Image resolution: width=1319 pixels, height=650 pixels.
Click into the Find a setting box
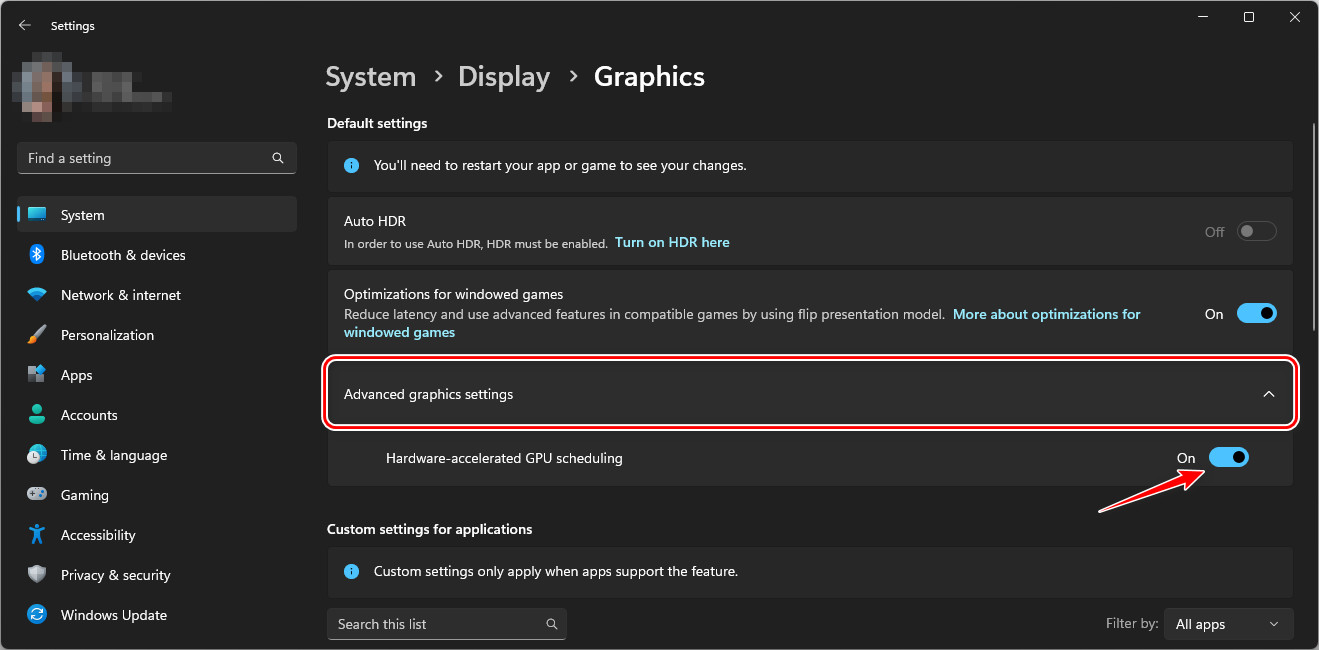[145, 158]
